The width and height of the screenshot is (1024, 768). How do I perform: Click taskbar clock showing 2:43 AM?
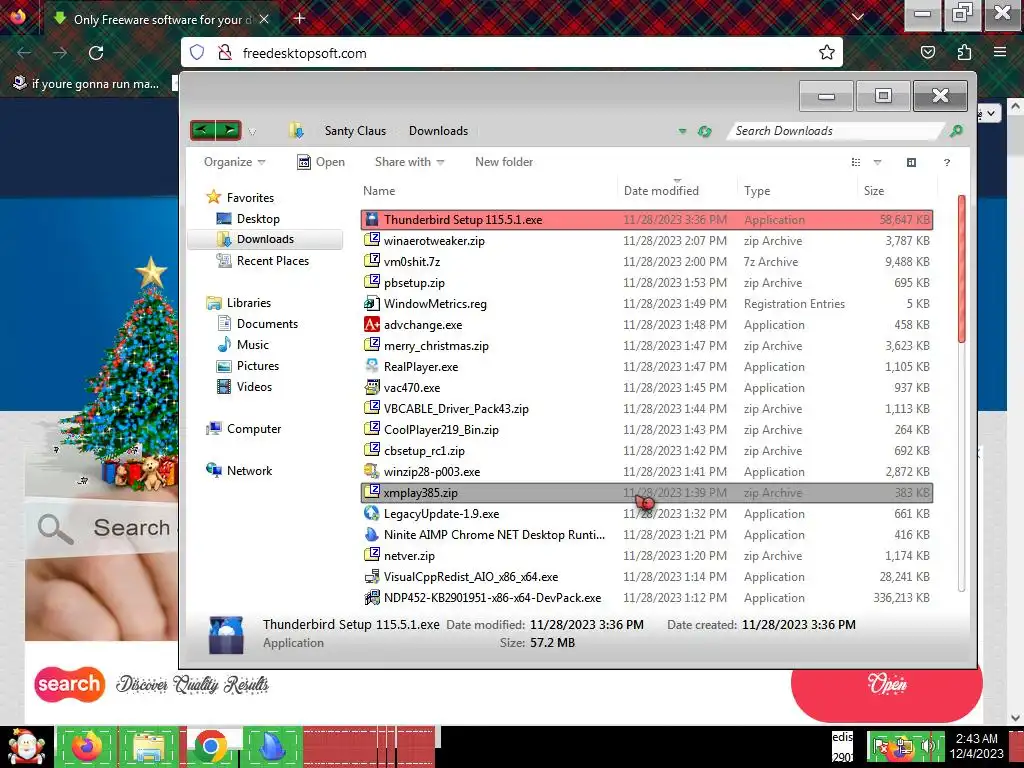pyautogui.click(x=976, y=746)
